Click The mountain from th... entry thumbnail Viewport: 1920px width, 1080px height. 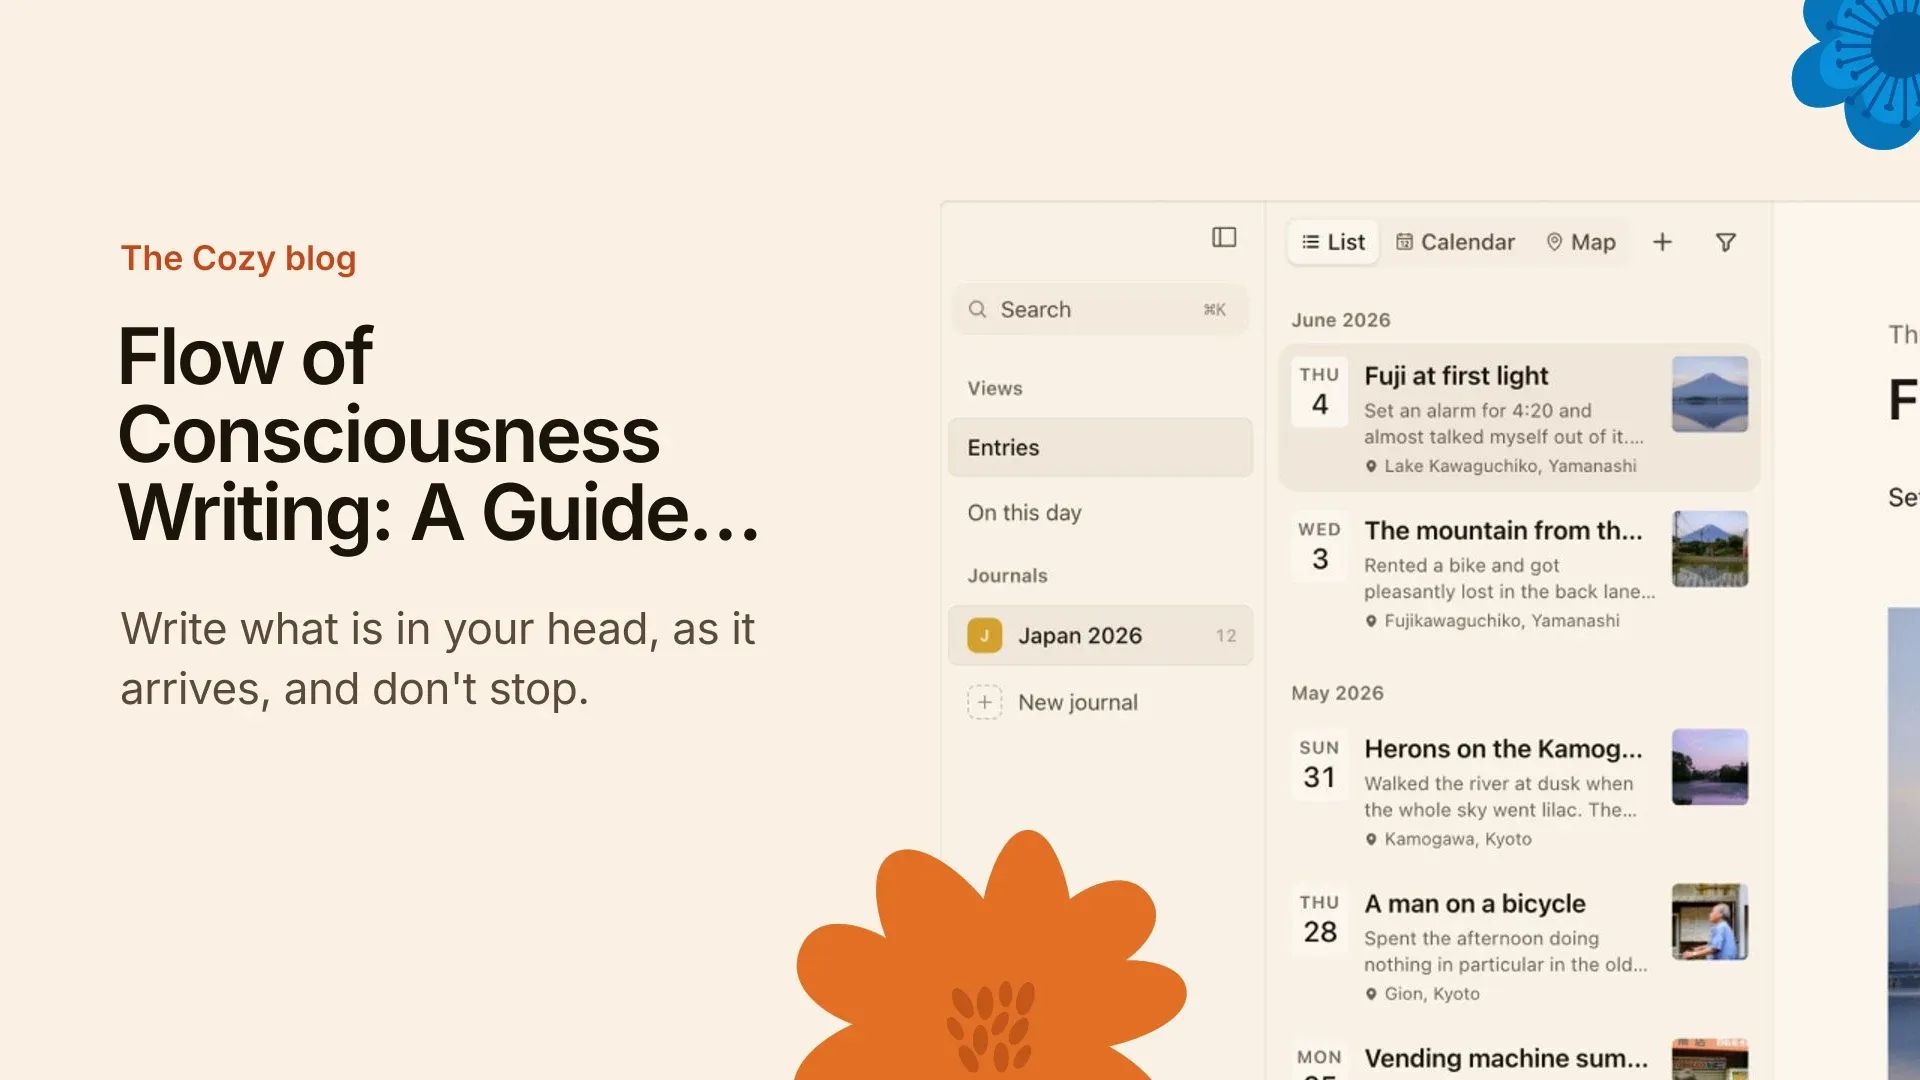pyautogui.click(x=1710, y=549)
